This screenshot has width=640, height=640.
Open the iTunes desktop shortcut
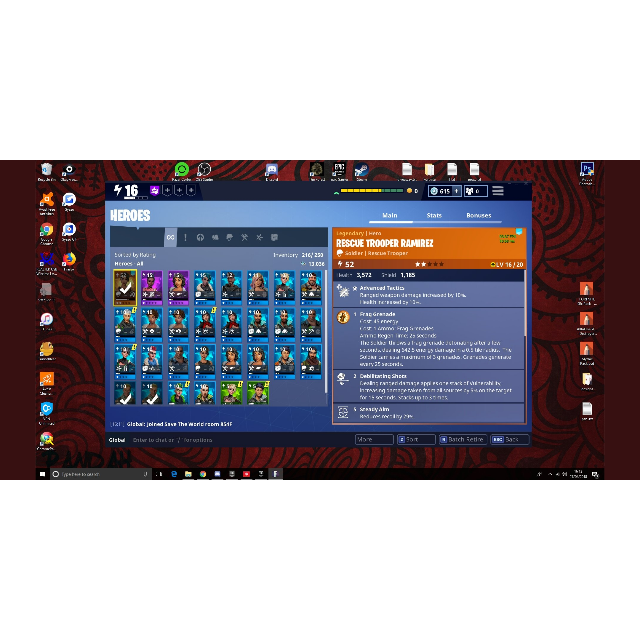[x=47, y=321]
